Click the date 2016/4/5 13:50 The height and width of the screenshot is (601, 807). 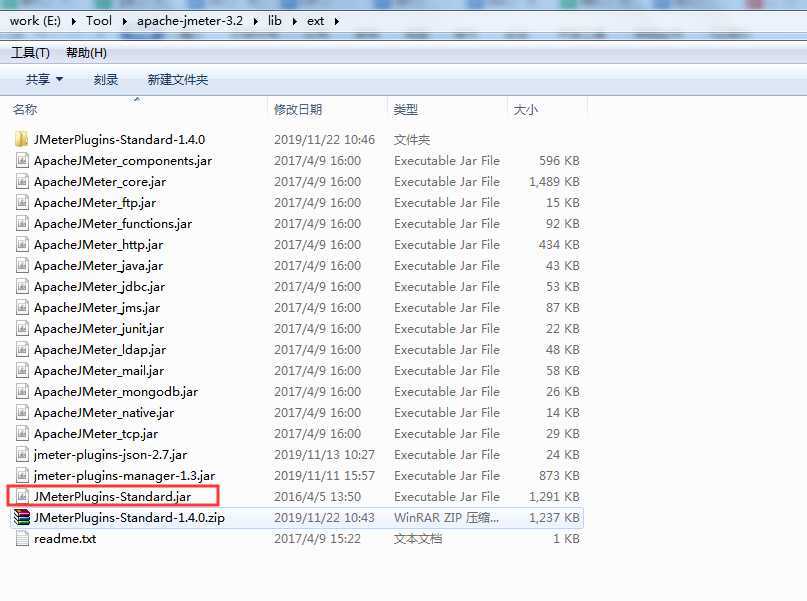tap(318, 497)
